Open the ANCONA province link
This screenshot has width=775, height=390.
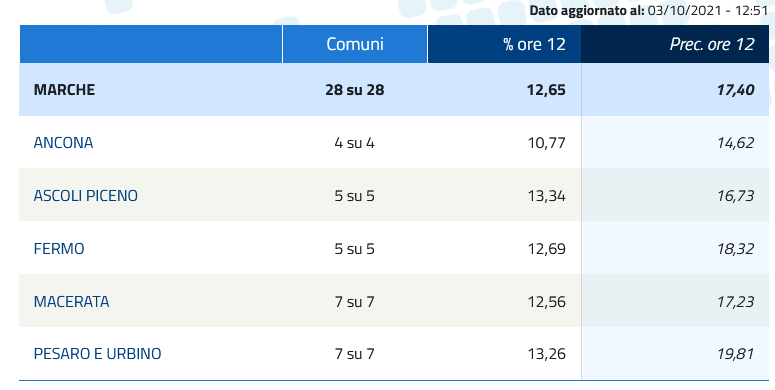point(63,143)
